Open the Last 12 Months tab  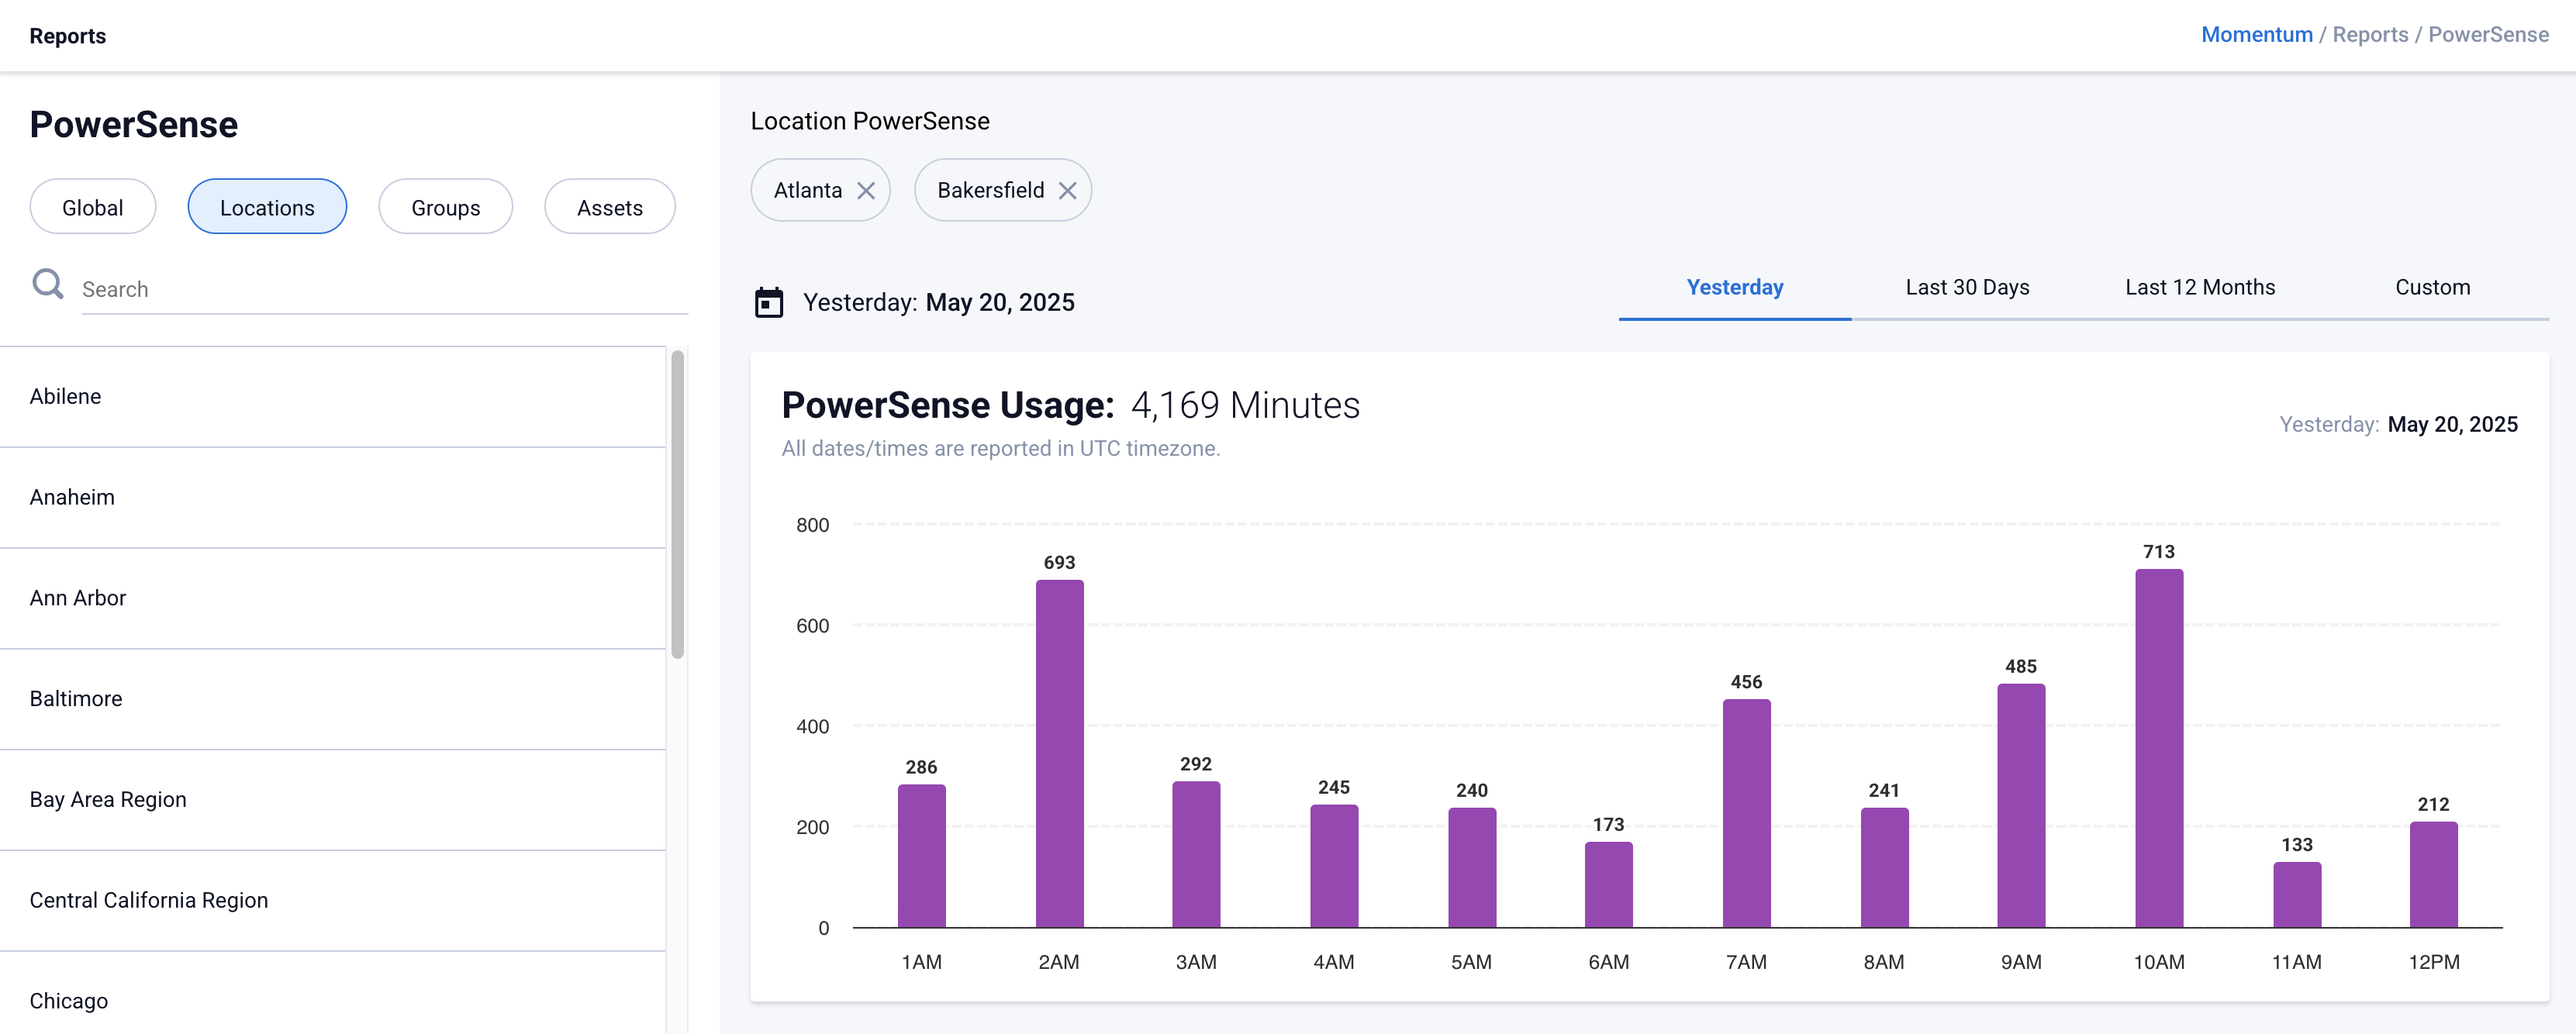[2199, 288]
